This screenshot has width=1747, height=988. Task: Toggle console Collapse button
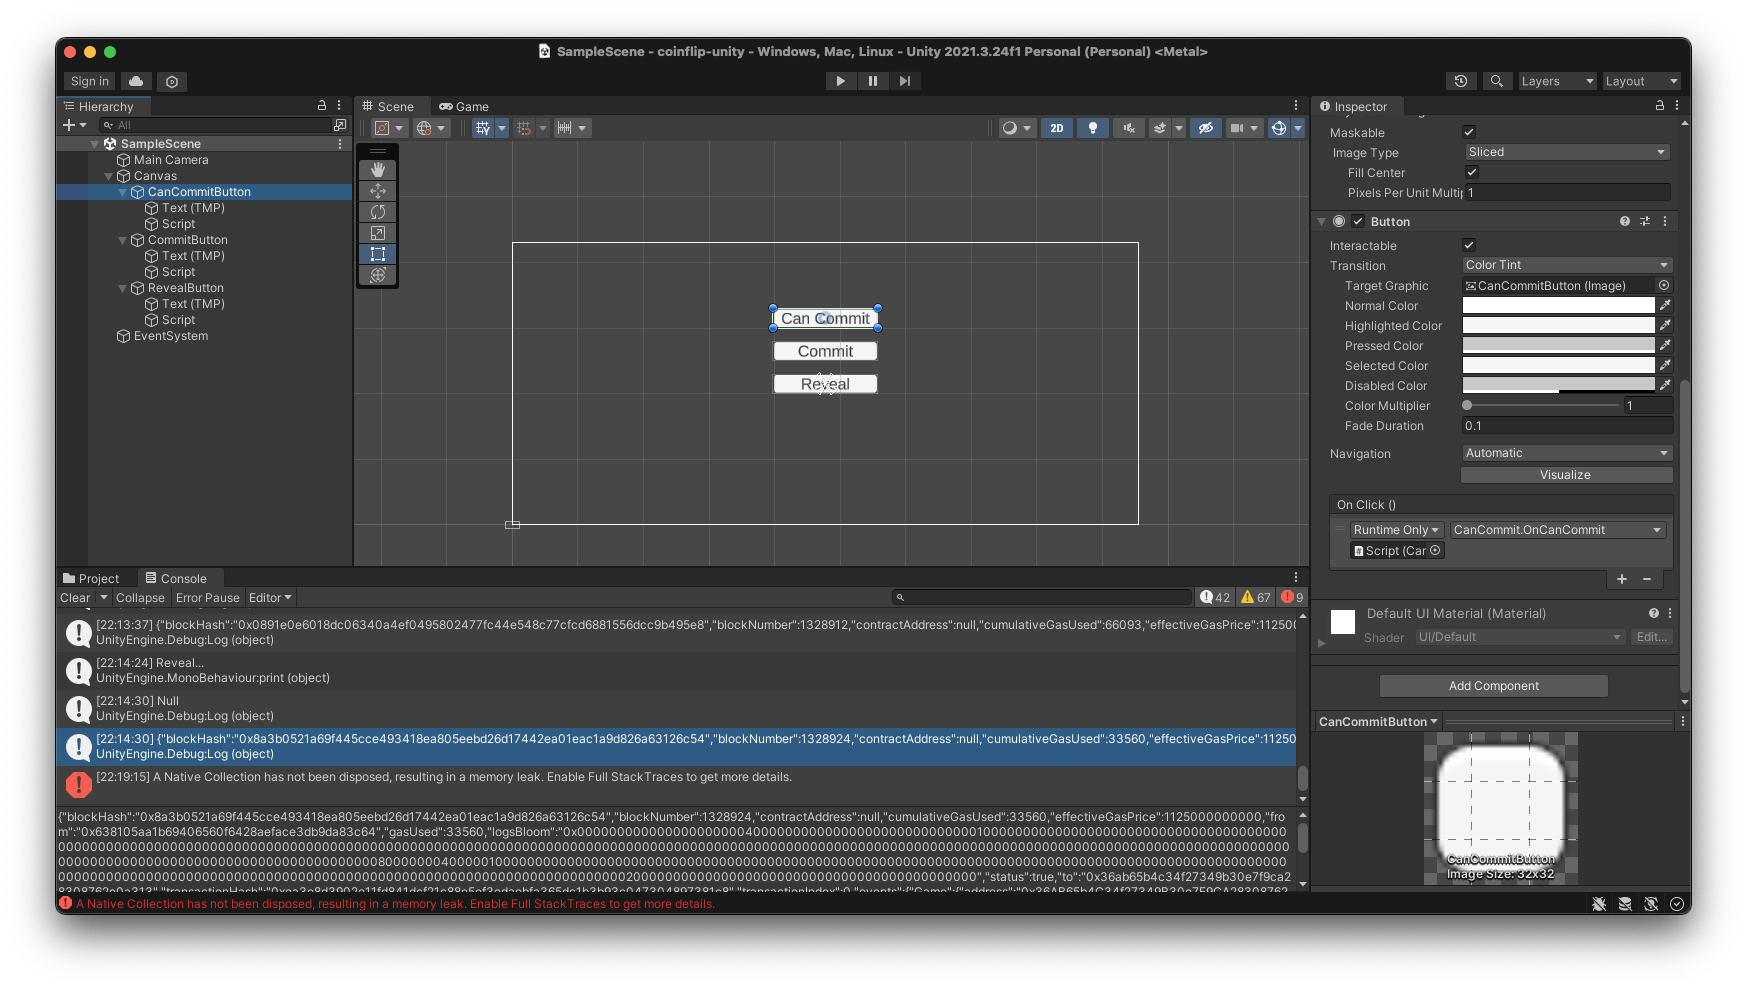(x=140, y=597)
